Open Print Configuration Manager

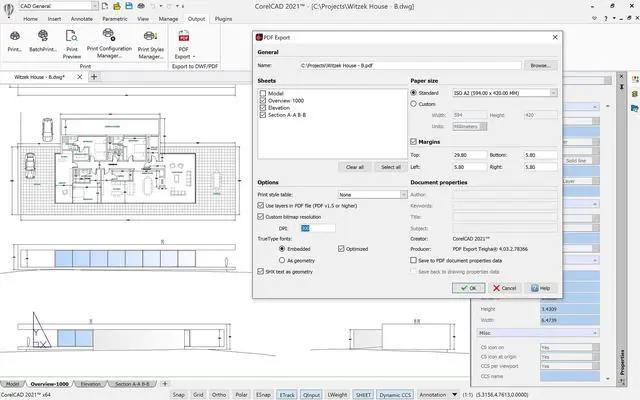click(109, 44)
